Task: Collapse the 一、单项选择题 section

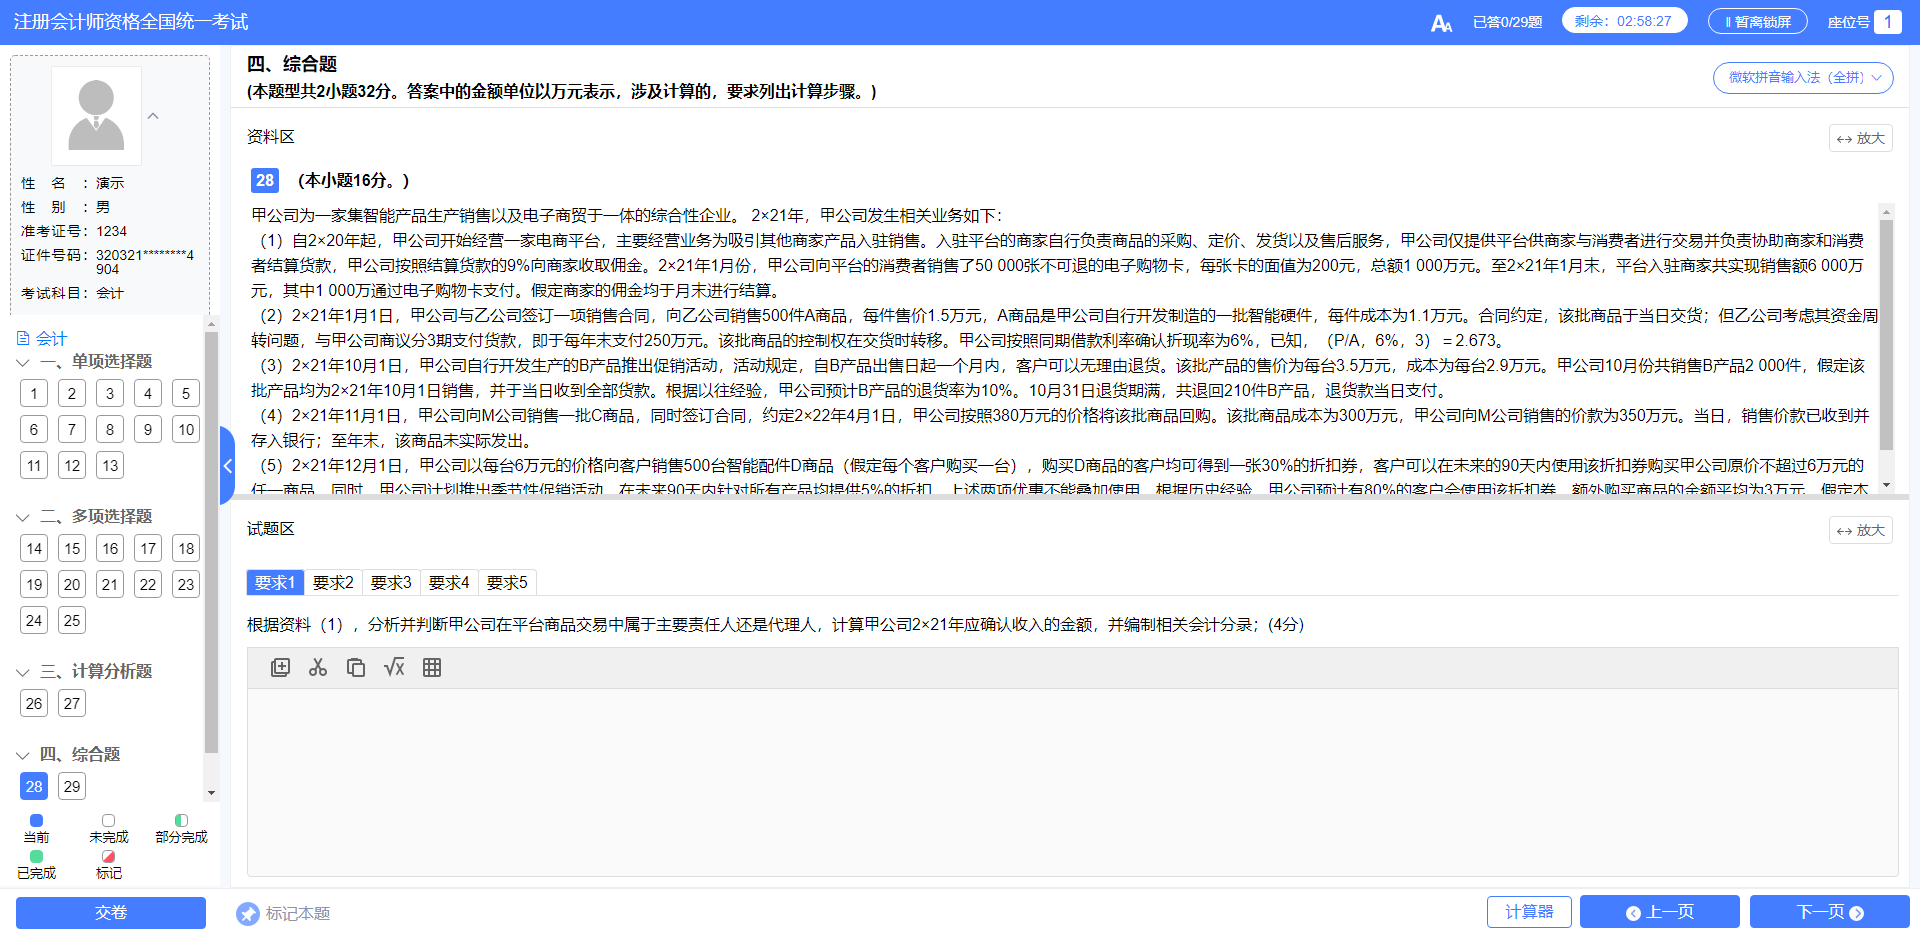Action: (x=22, y=362)
